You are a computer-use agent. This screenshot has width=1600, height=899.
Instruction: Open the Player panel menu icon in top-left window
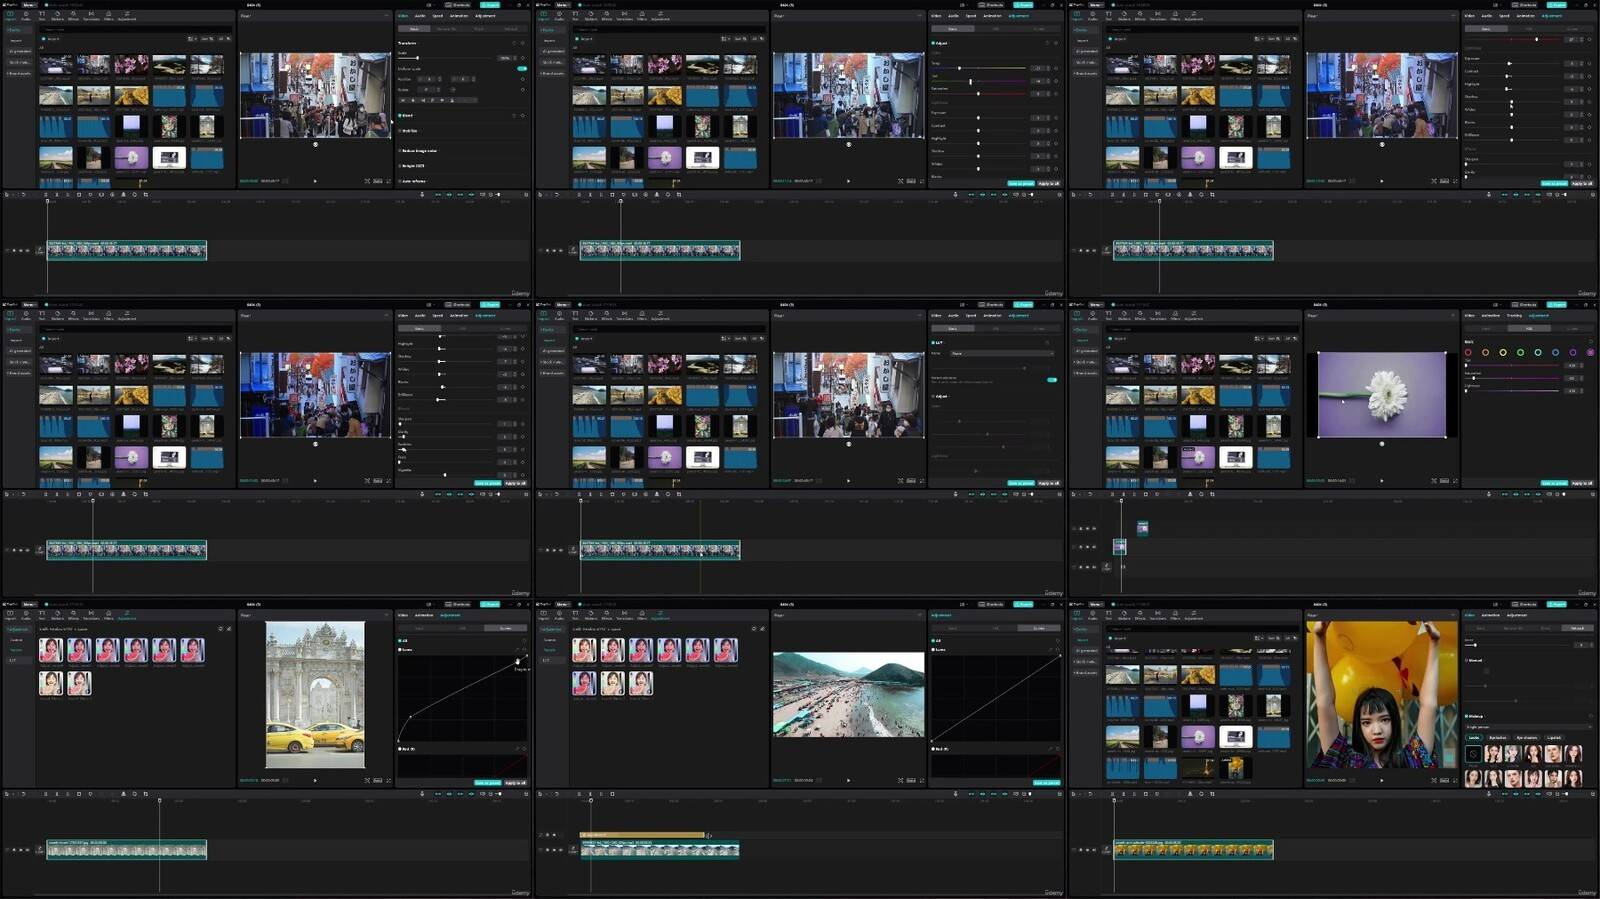(386, 16)
